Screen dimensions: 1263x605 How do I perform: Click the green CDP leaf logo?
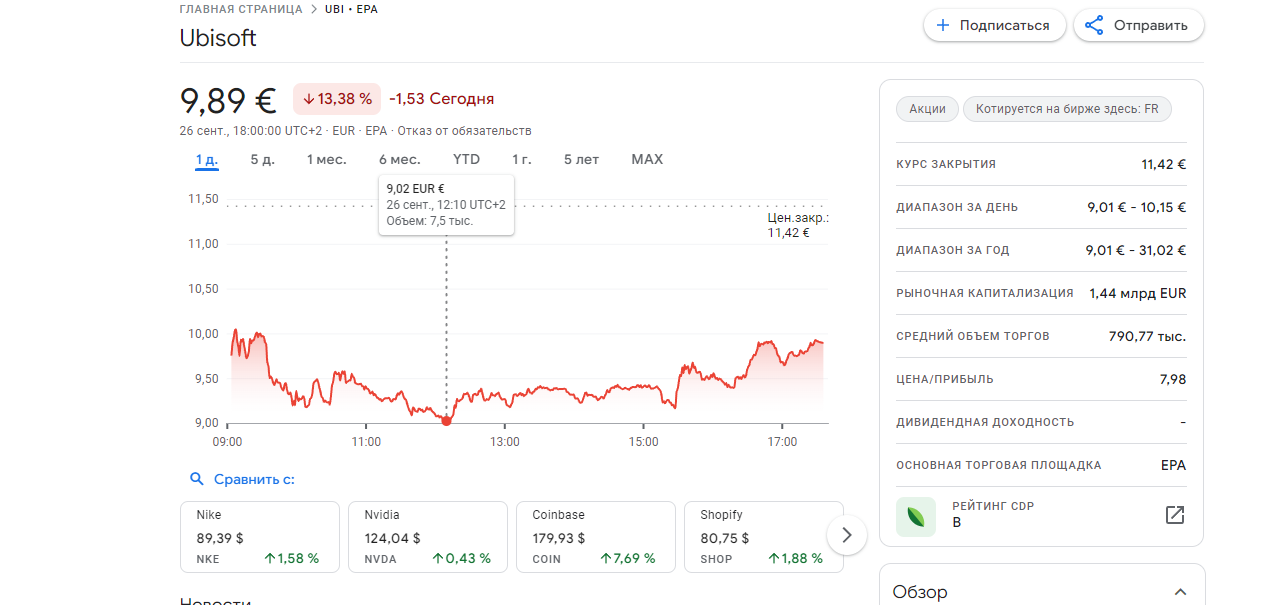(916, 516)
